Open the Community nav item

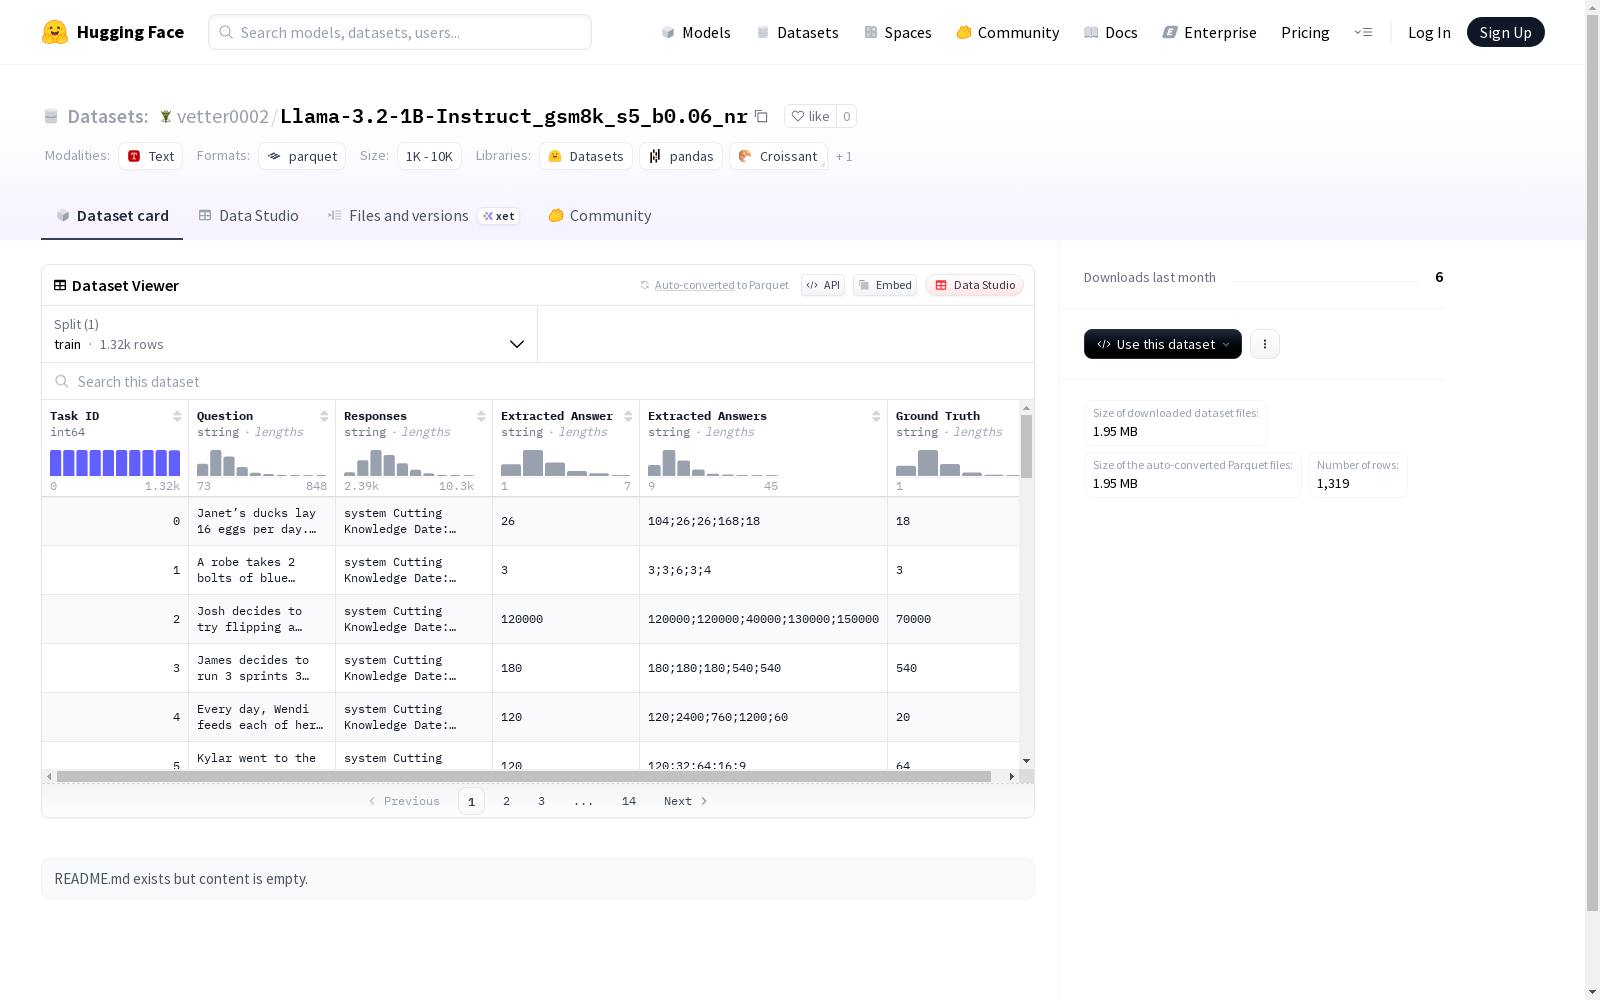click(1007, 32)
